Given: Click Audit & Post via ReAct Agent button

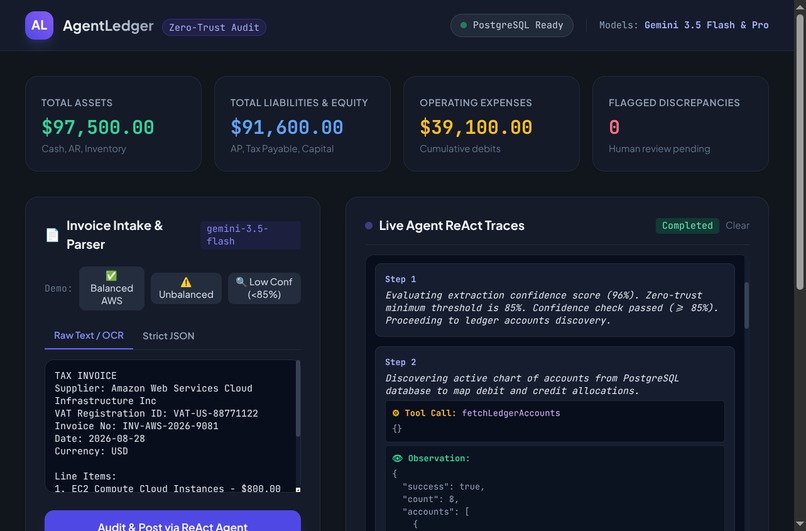Looking at the screenshot, I should pyautogui.click(x=173, y=522).
